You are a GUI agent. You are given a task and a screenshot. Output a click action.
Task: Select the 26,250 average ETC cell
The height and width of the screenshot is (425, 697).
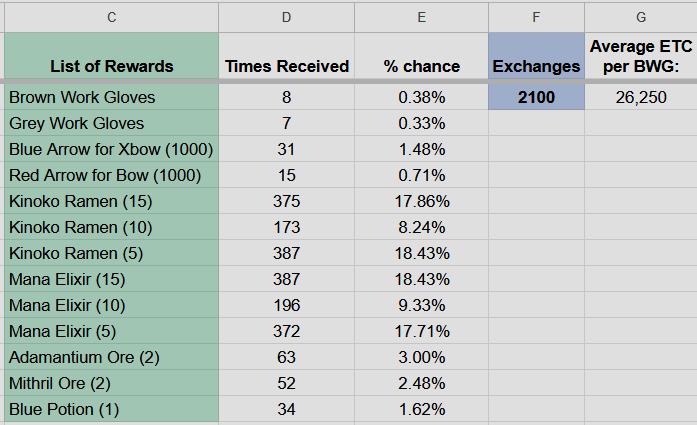click(640, 98)
